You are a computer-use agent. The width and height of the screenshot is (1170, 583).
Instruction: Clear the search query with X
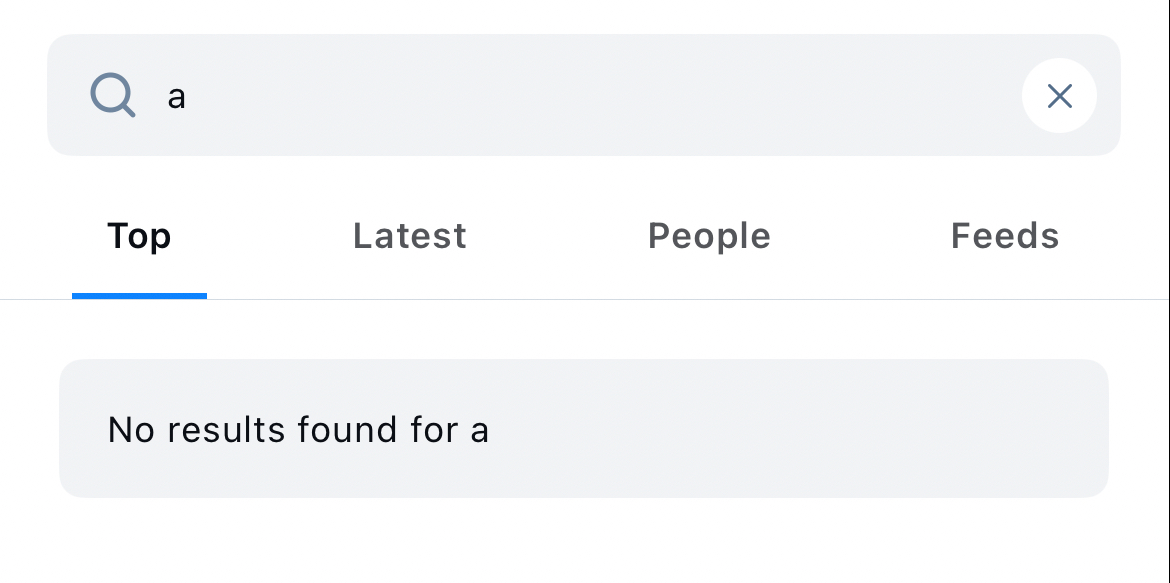[x=1059, y=96]
